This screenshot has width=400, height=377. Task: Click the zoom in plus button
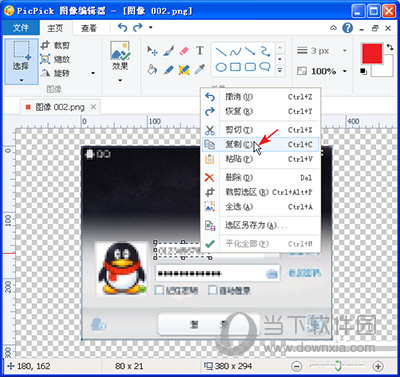click(x=378, y=366)
